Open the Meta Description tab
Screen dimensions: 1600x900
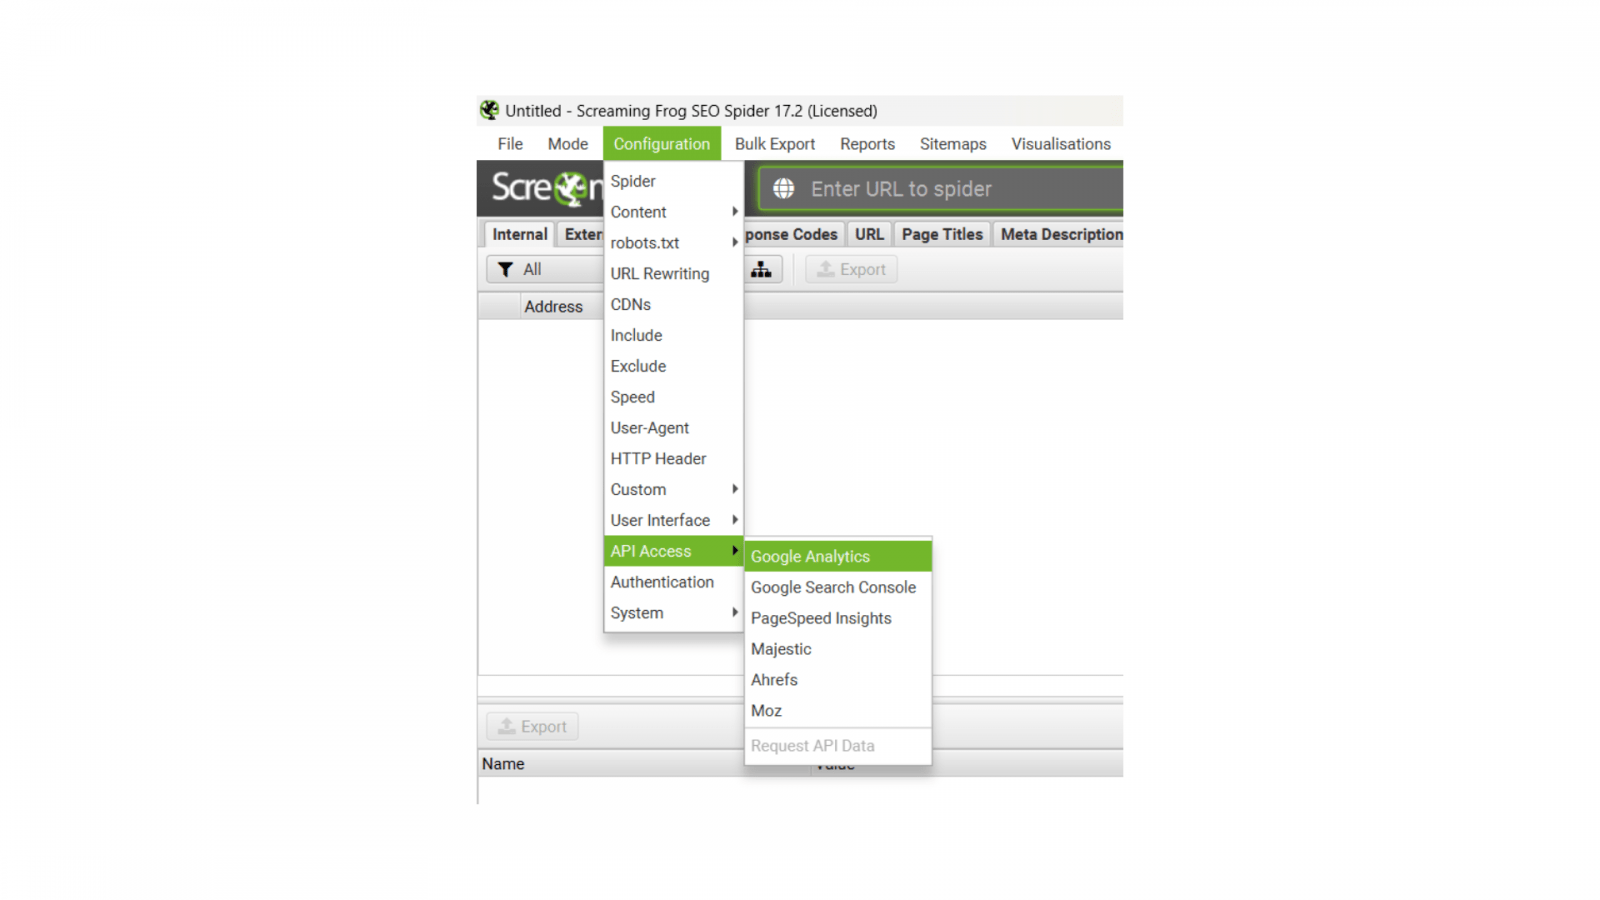click(1060, 234)
